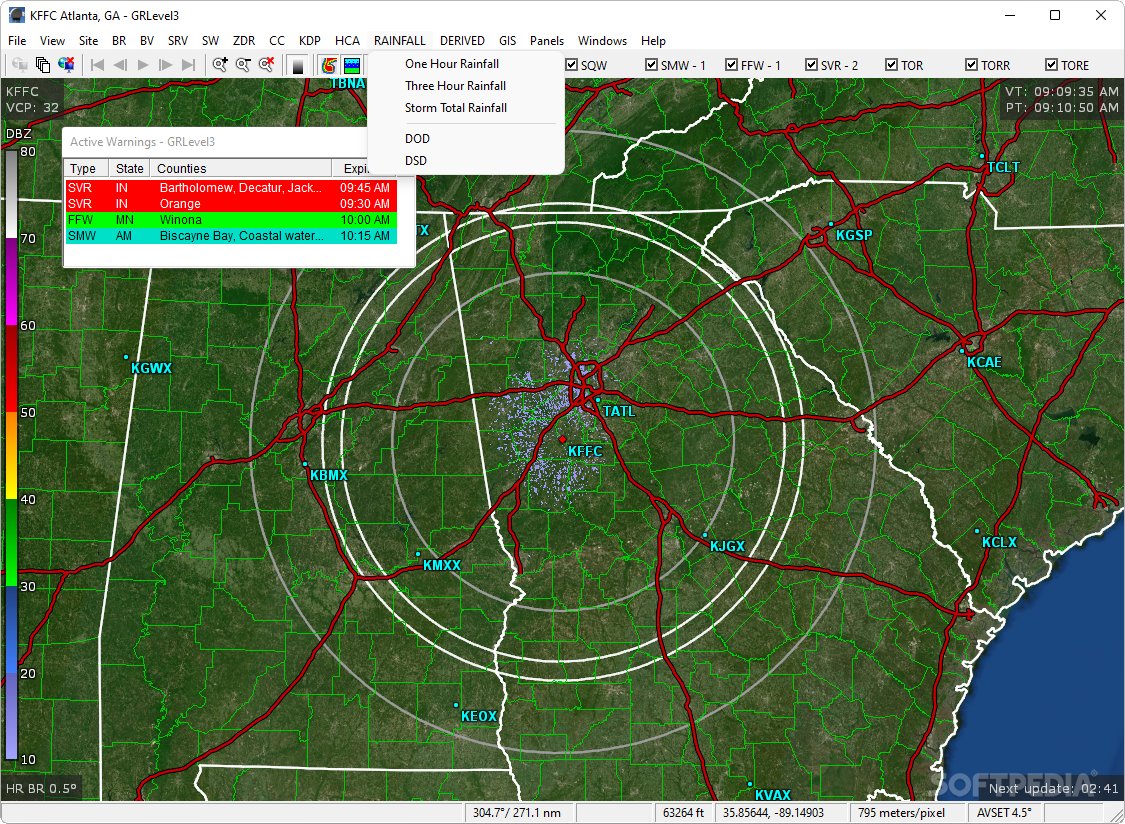Click the grayed network connection toolbar icon
Image resolution: width=1125 pixels, height=824 pixels.
[20, 65]
